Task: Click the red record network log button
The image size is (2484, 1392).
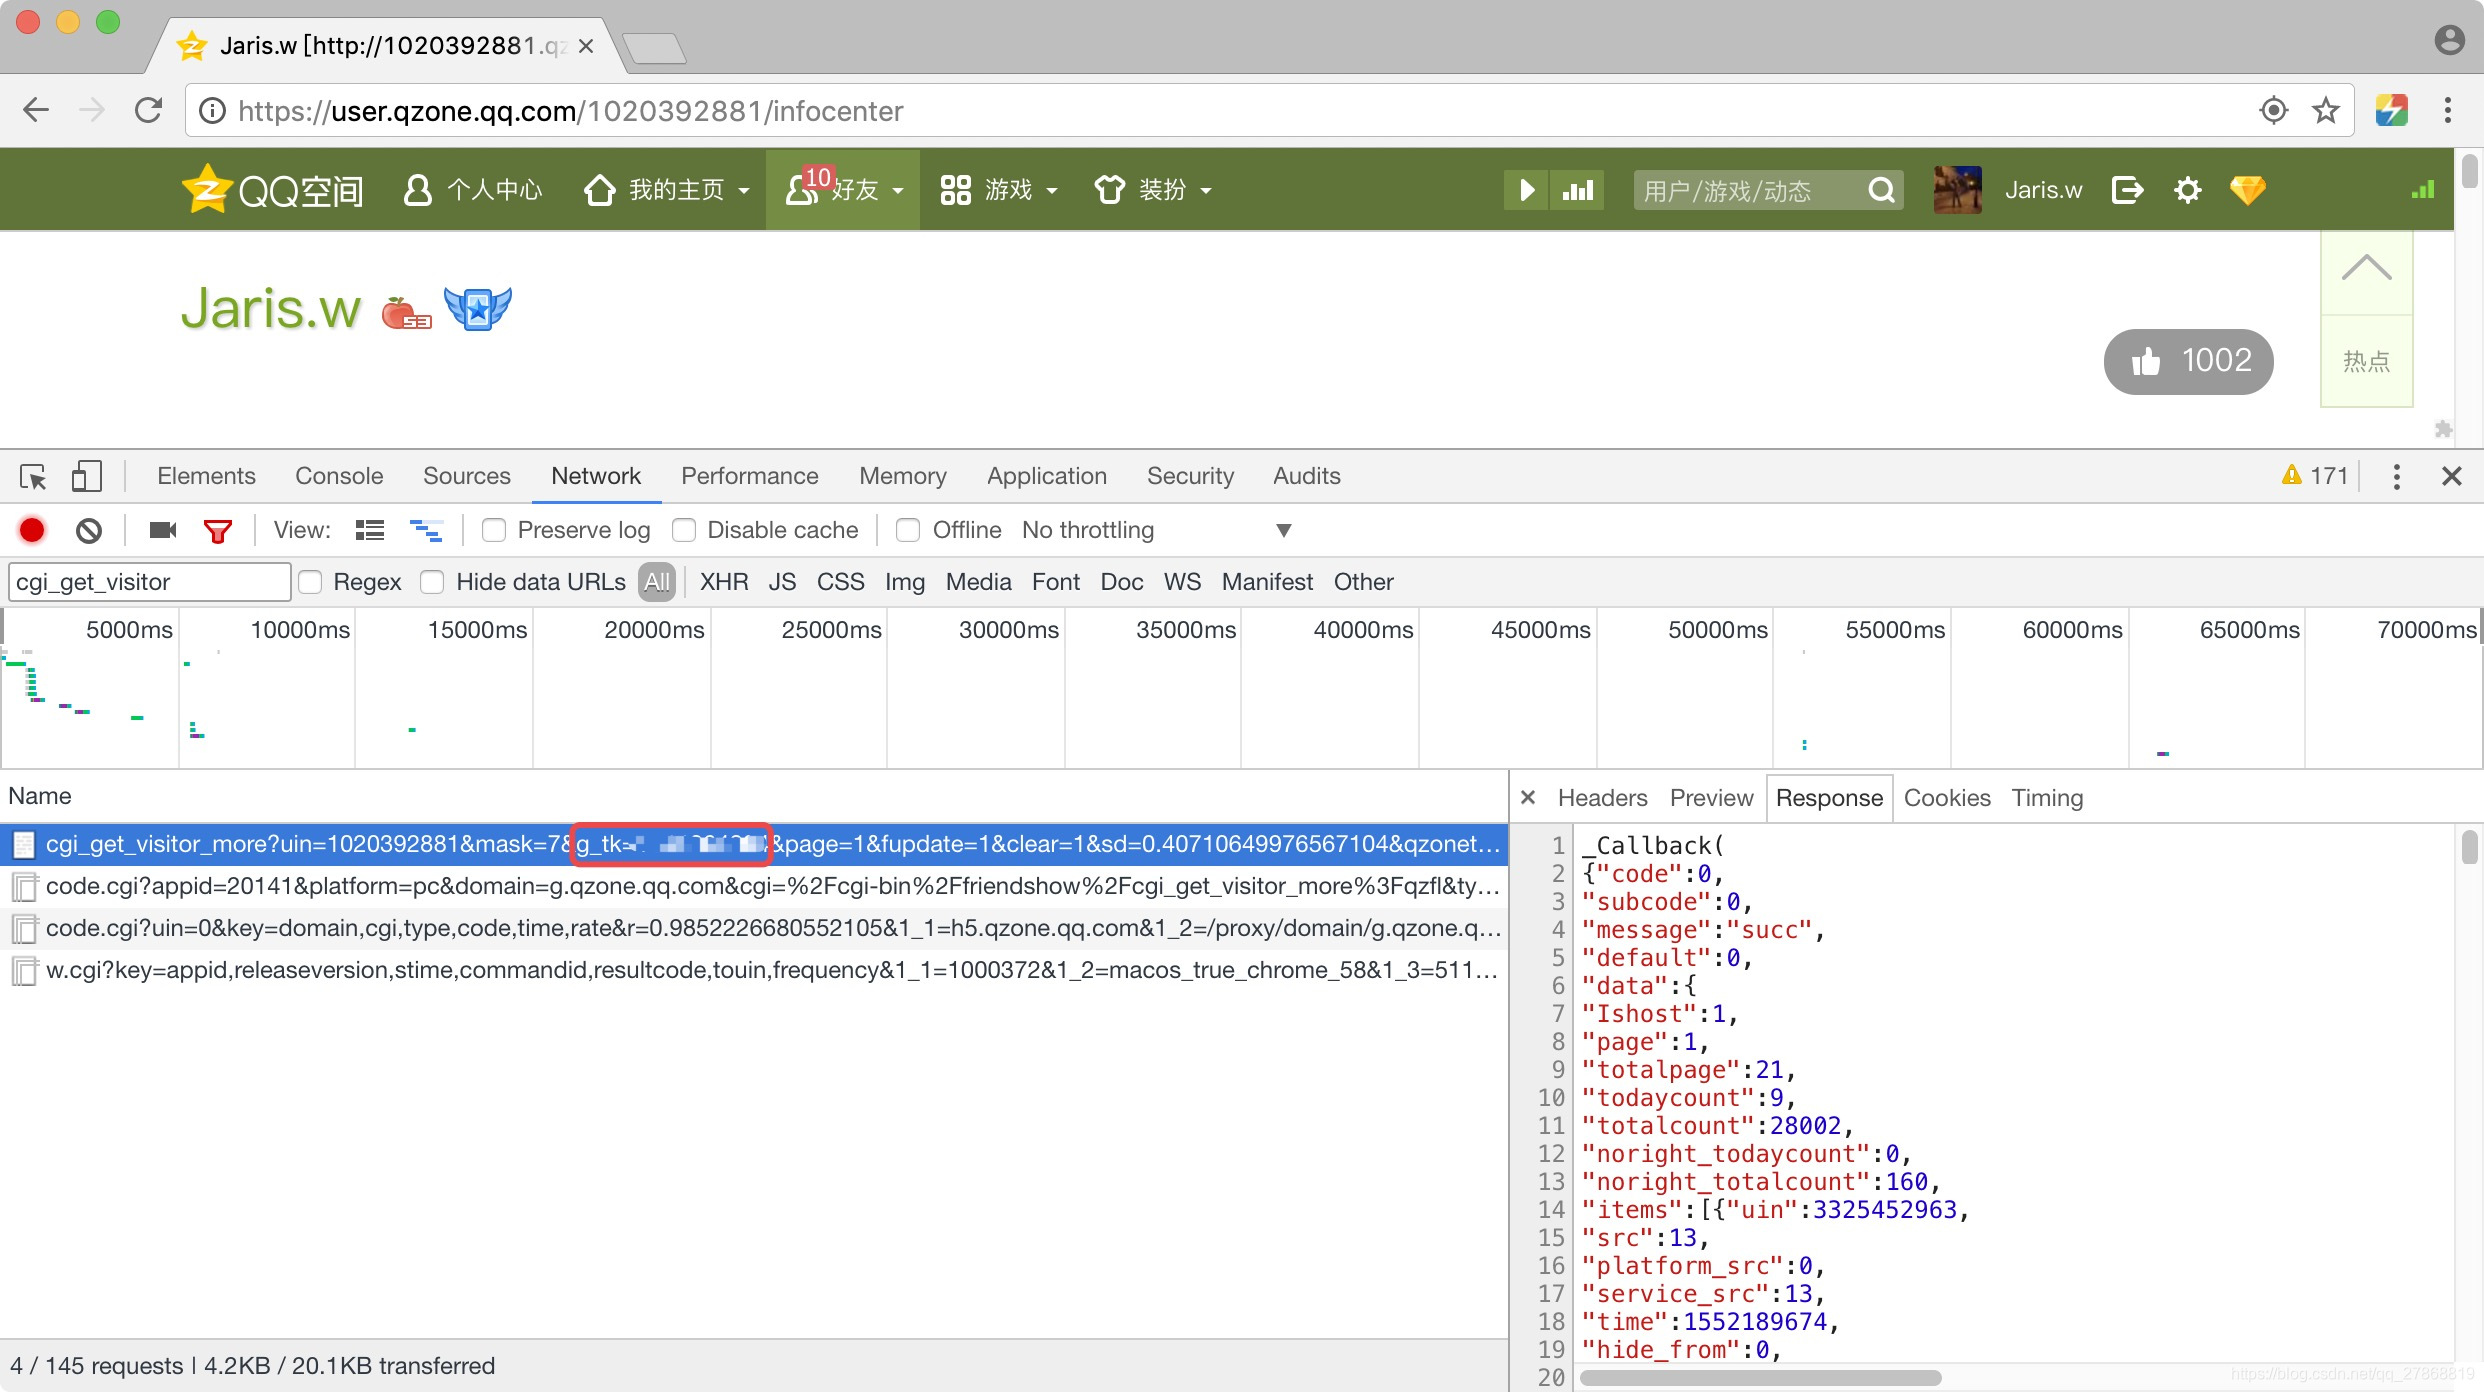Action: click(32, 530)
